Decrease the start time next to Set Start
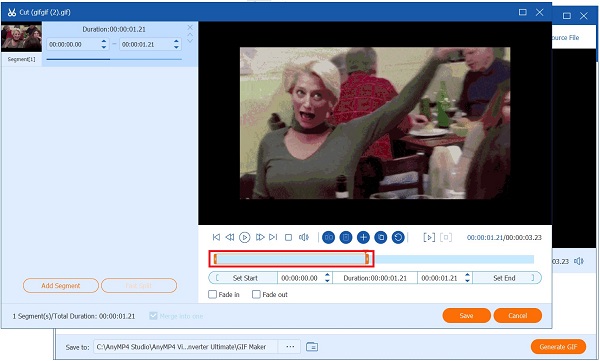 [x=327, y=281]
